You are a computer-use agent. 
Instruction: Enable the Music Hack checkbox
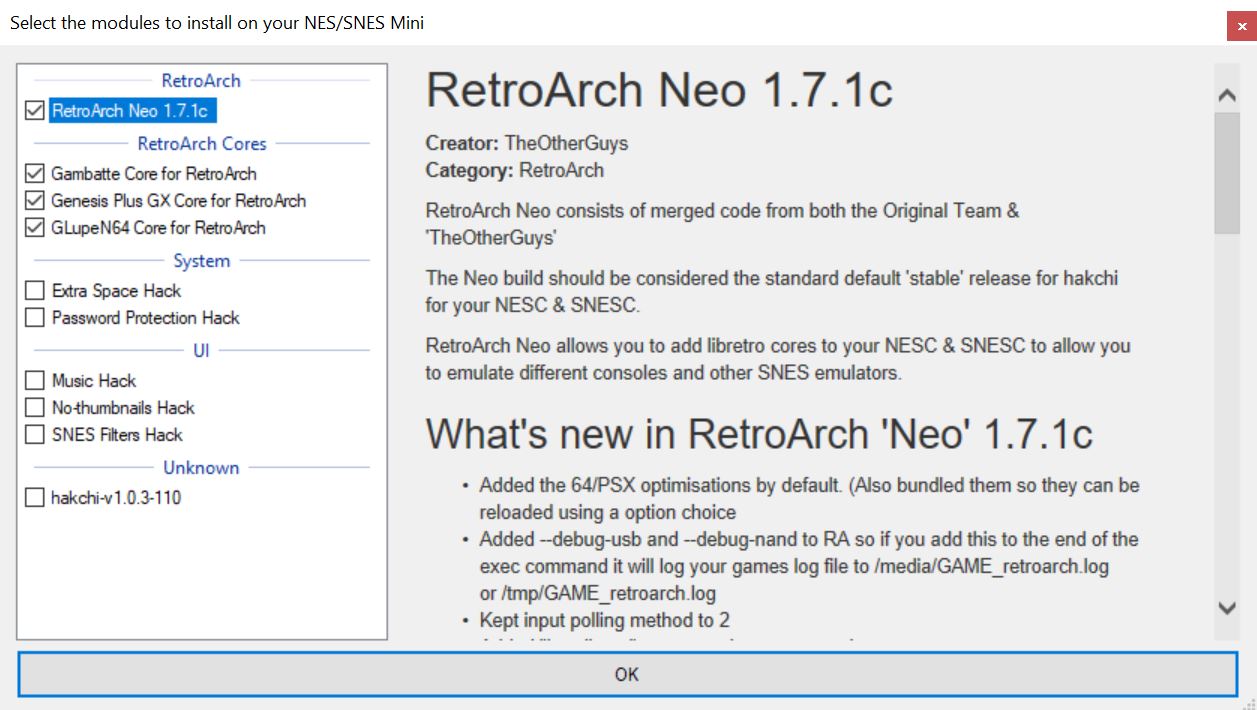coord(35,381)
